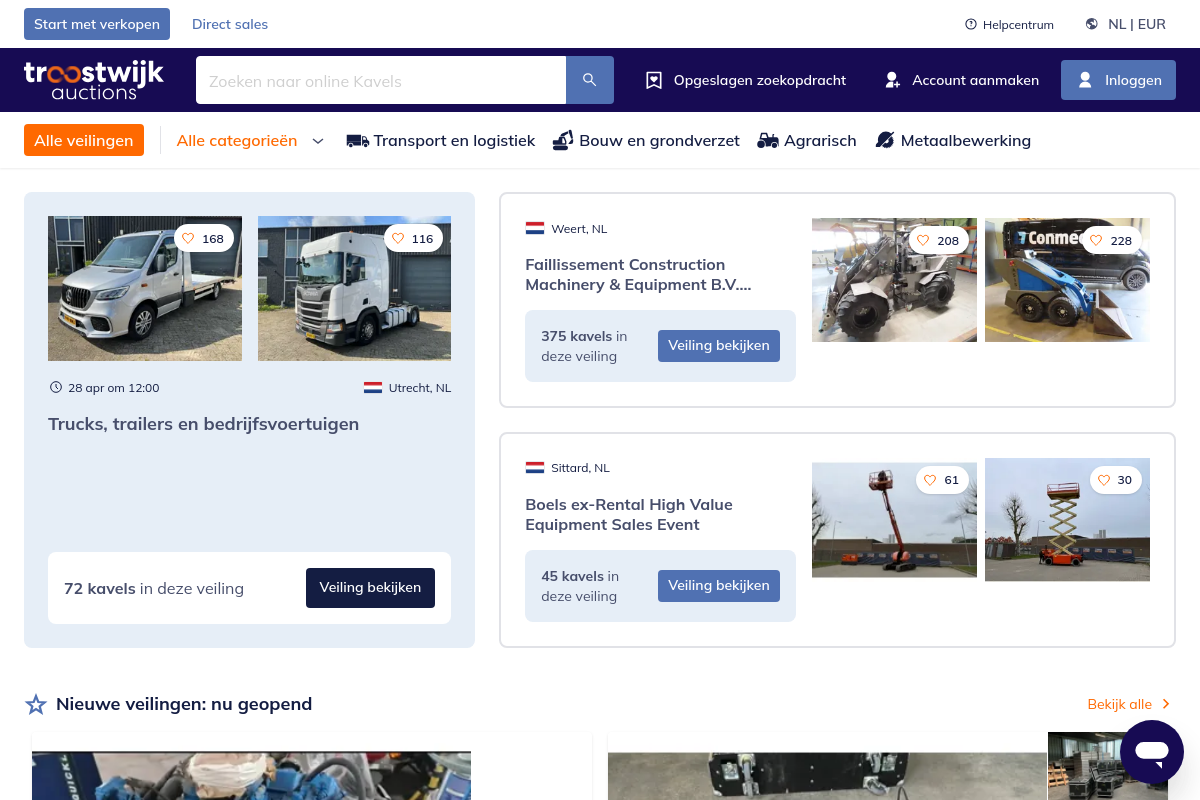Open the Faillissement Construction Machinery auction link
1200x800 pixels.
point(638,275)
